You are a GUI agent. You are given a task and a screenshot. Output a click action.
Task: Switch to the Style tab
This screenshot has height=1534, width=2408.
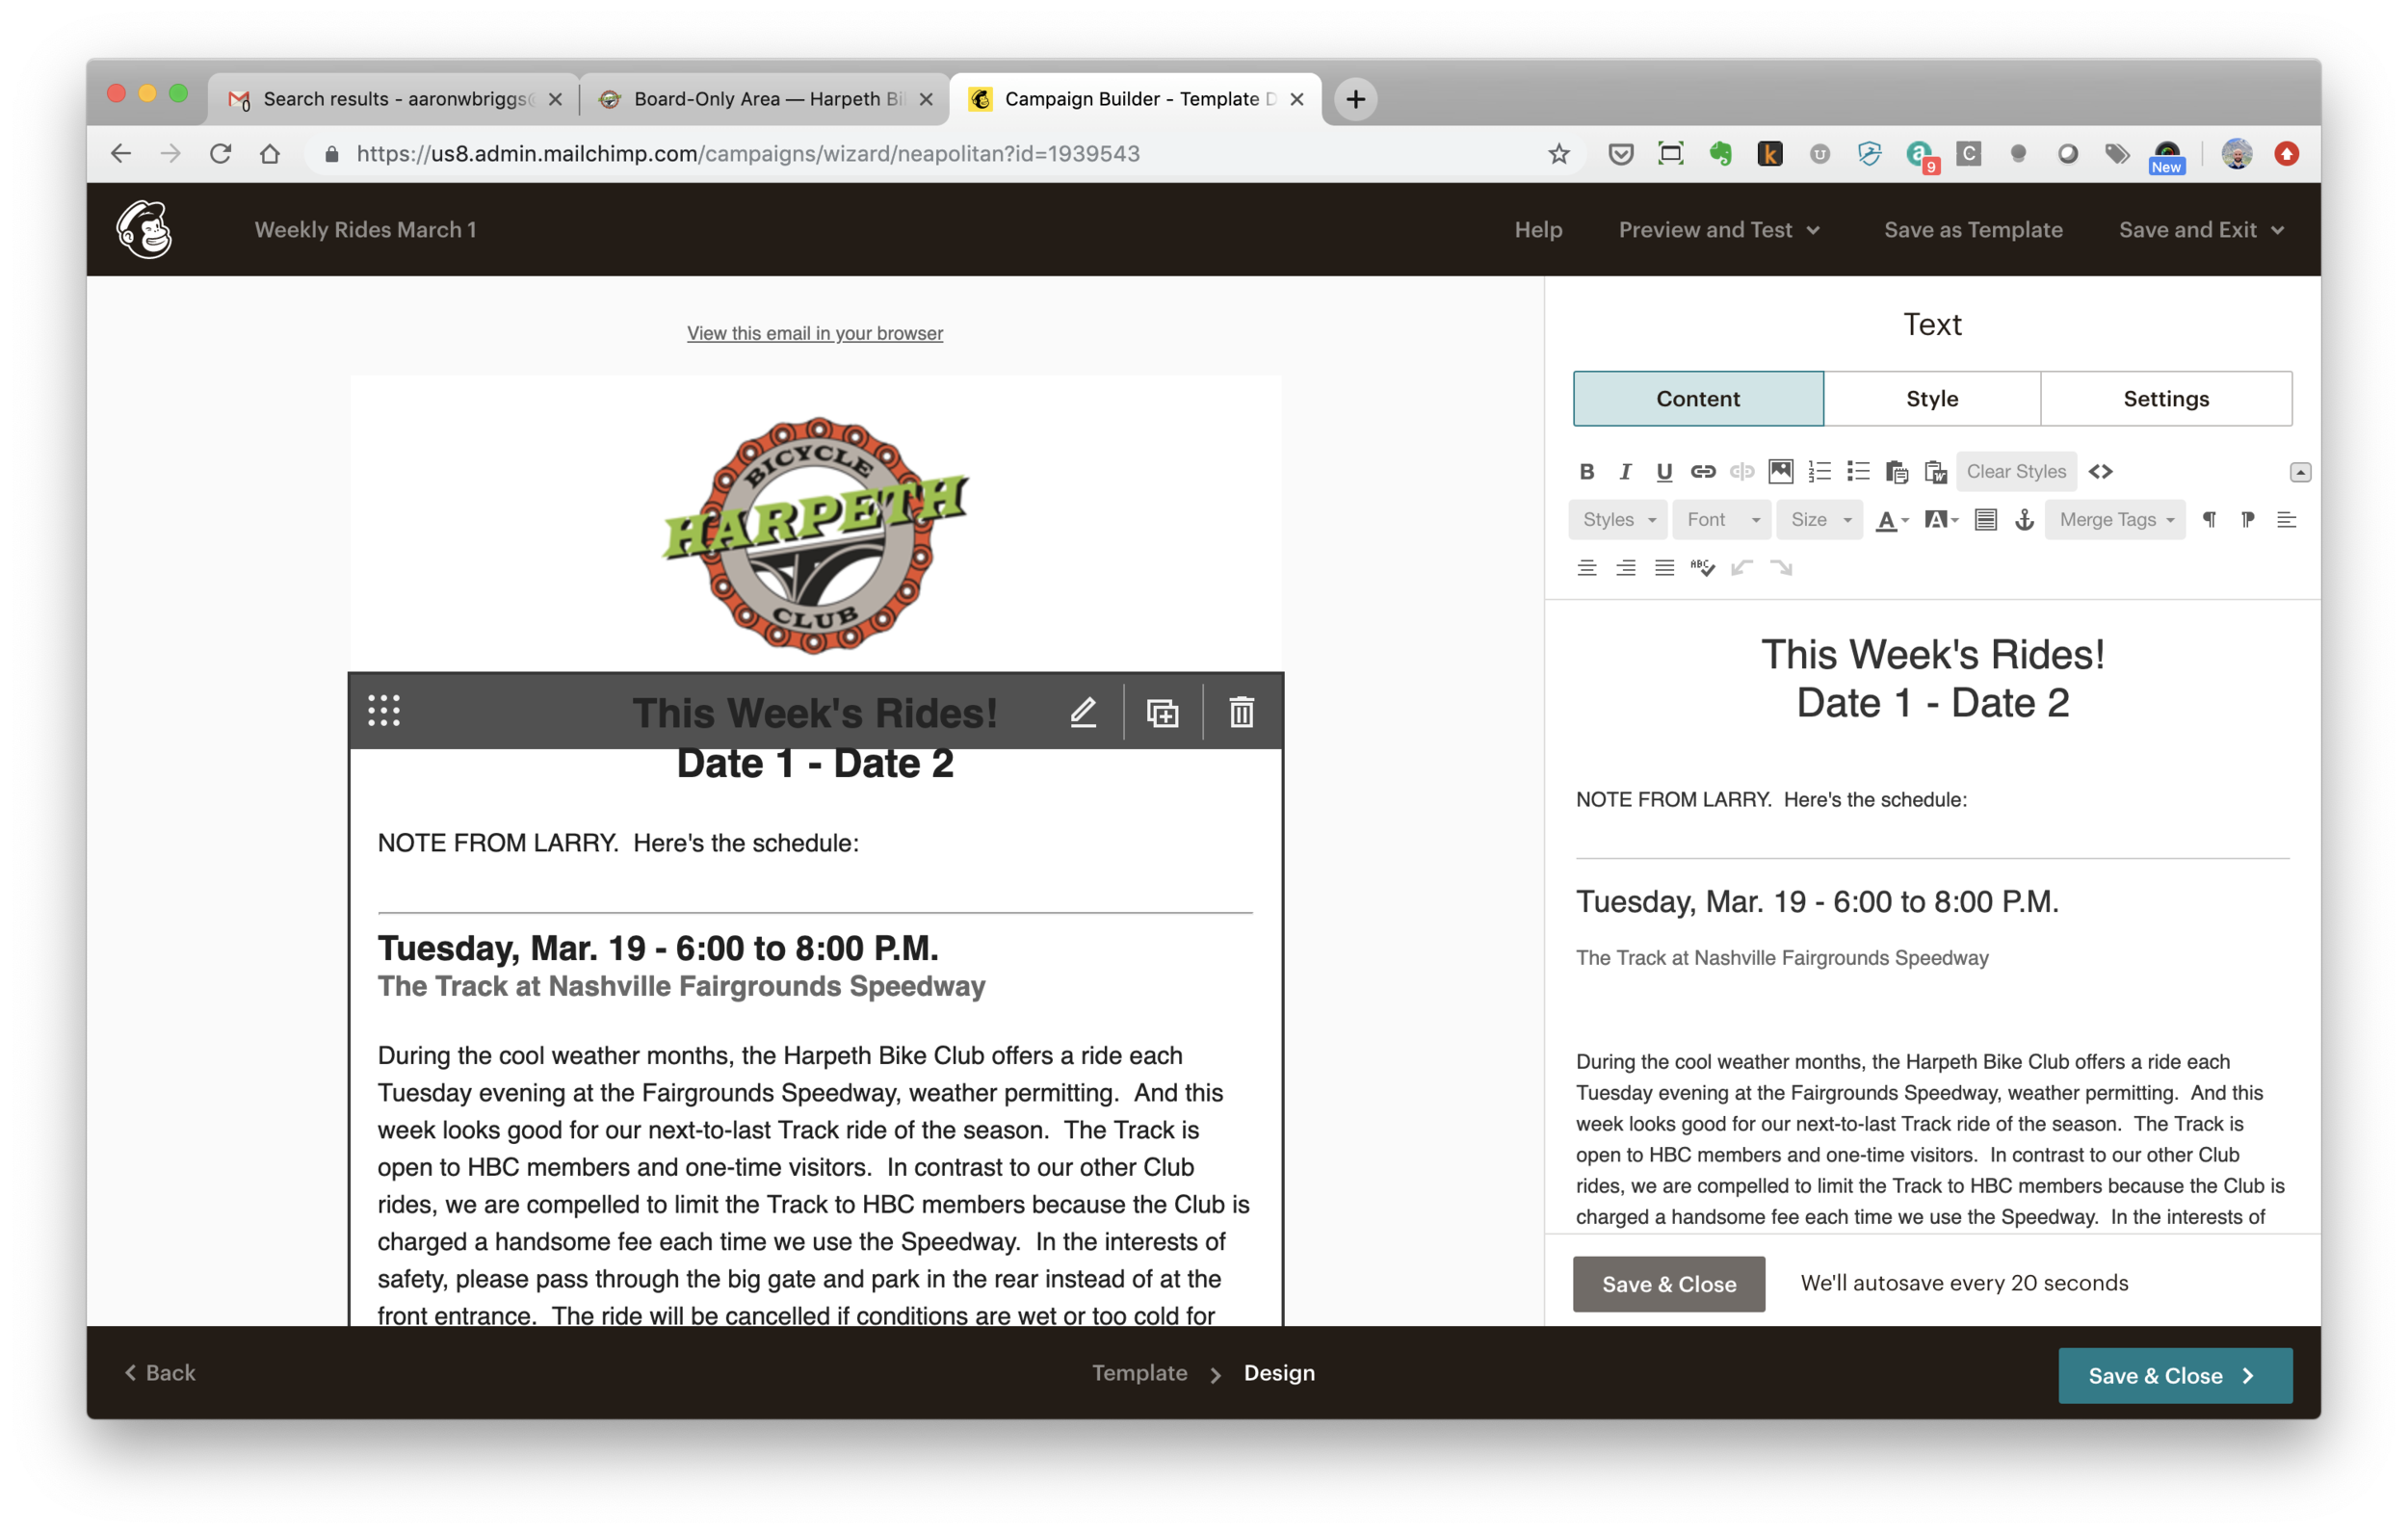coord(1932,398)
